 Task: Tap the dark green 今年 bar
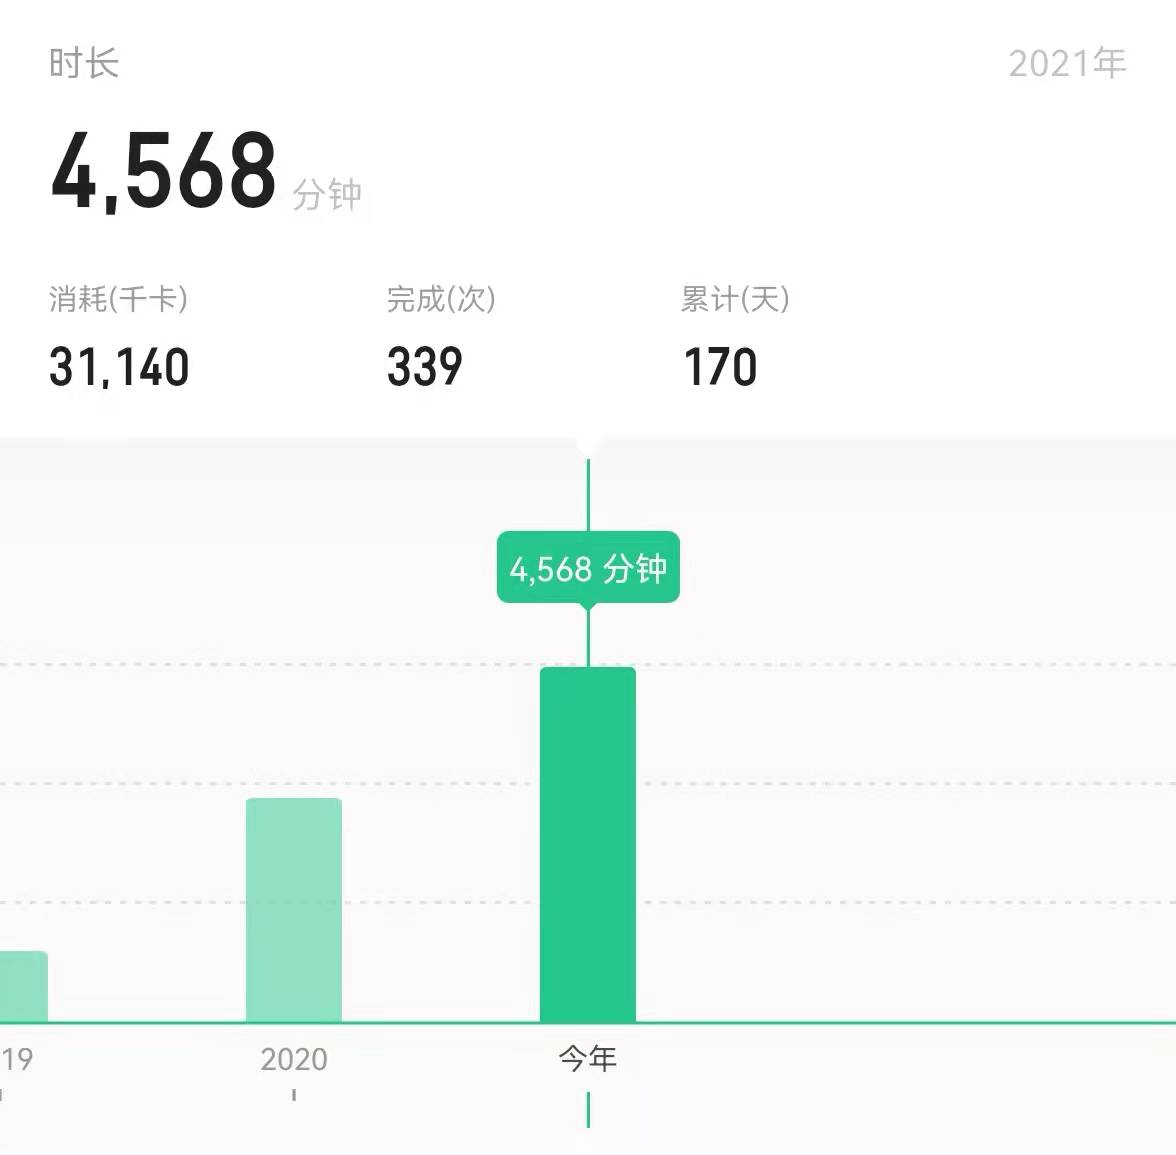(x=588, y=845)
